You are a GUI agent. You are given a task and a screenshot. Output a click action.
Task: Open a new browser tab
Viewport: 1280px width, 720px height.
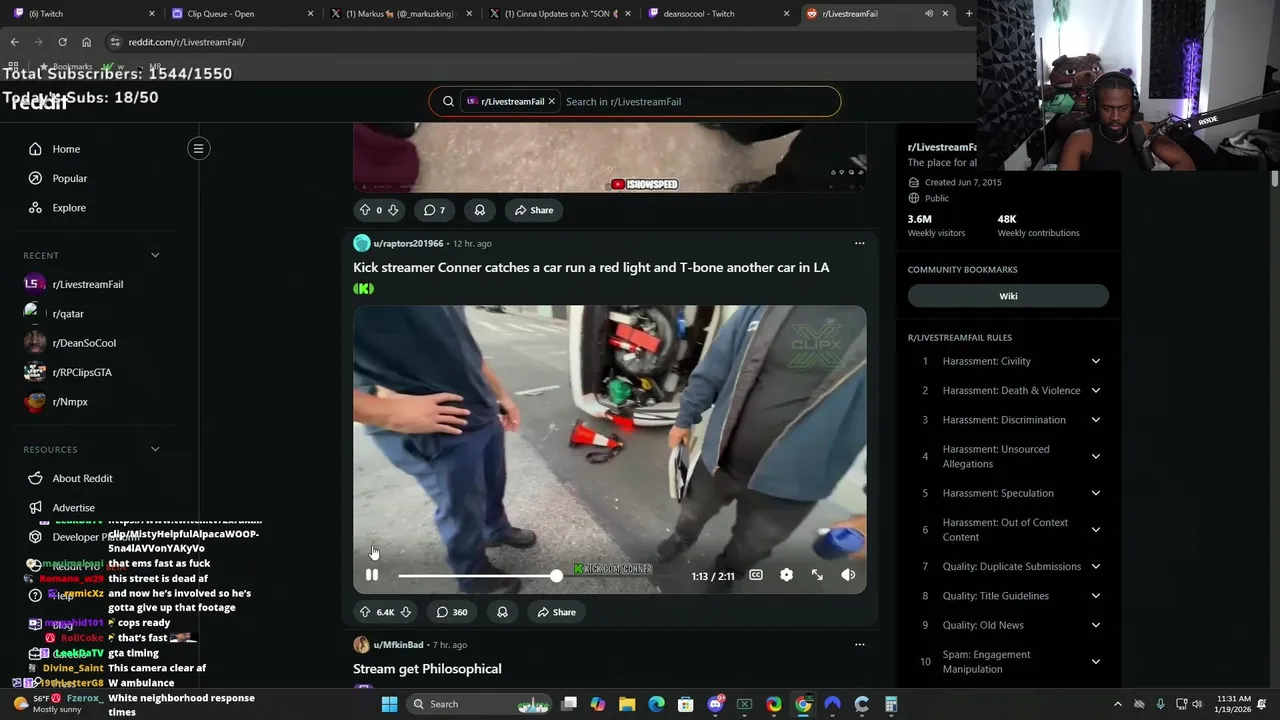pos(968,13)
